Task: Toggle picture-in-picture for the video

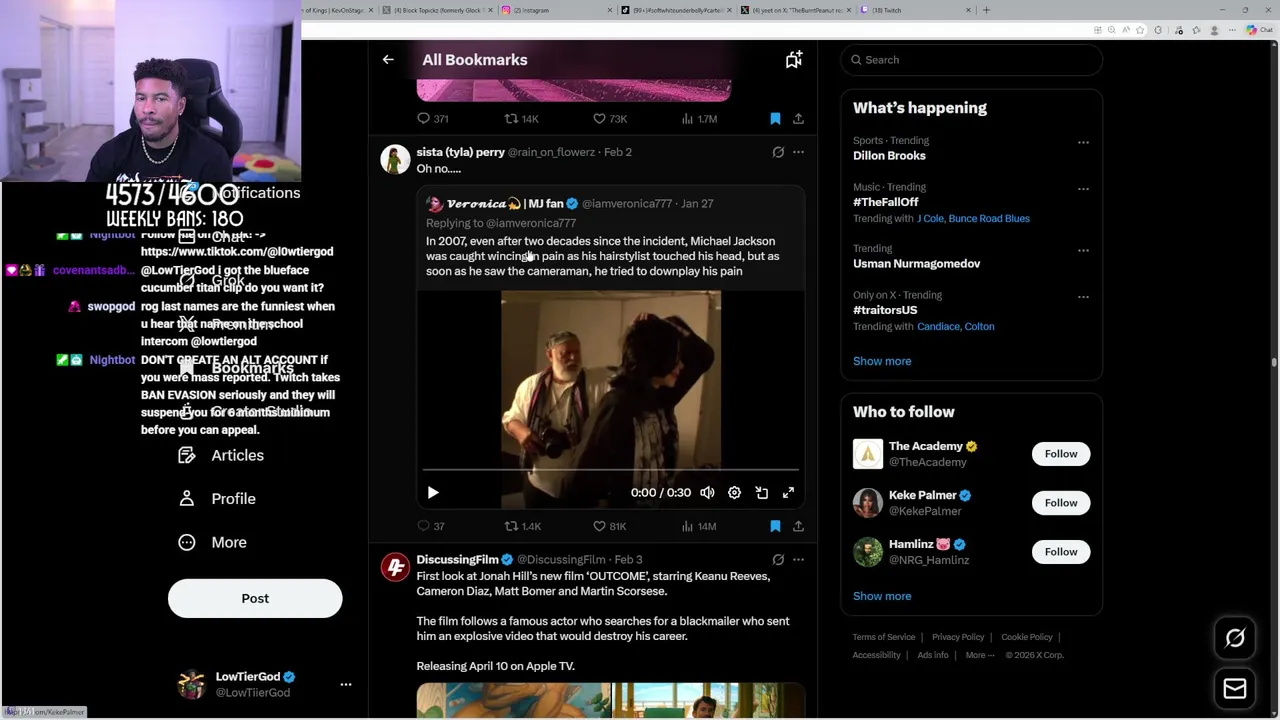Action: pos(761,493)
